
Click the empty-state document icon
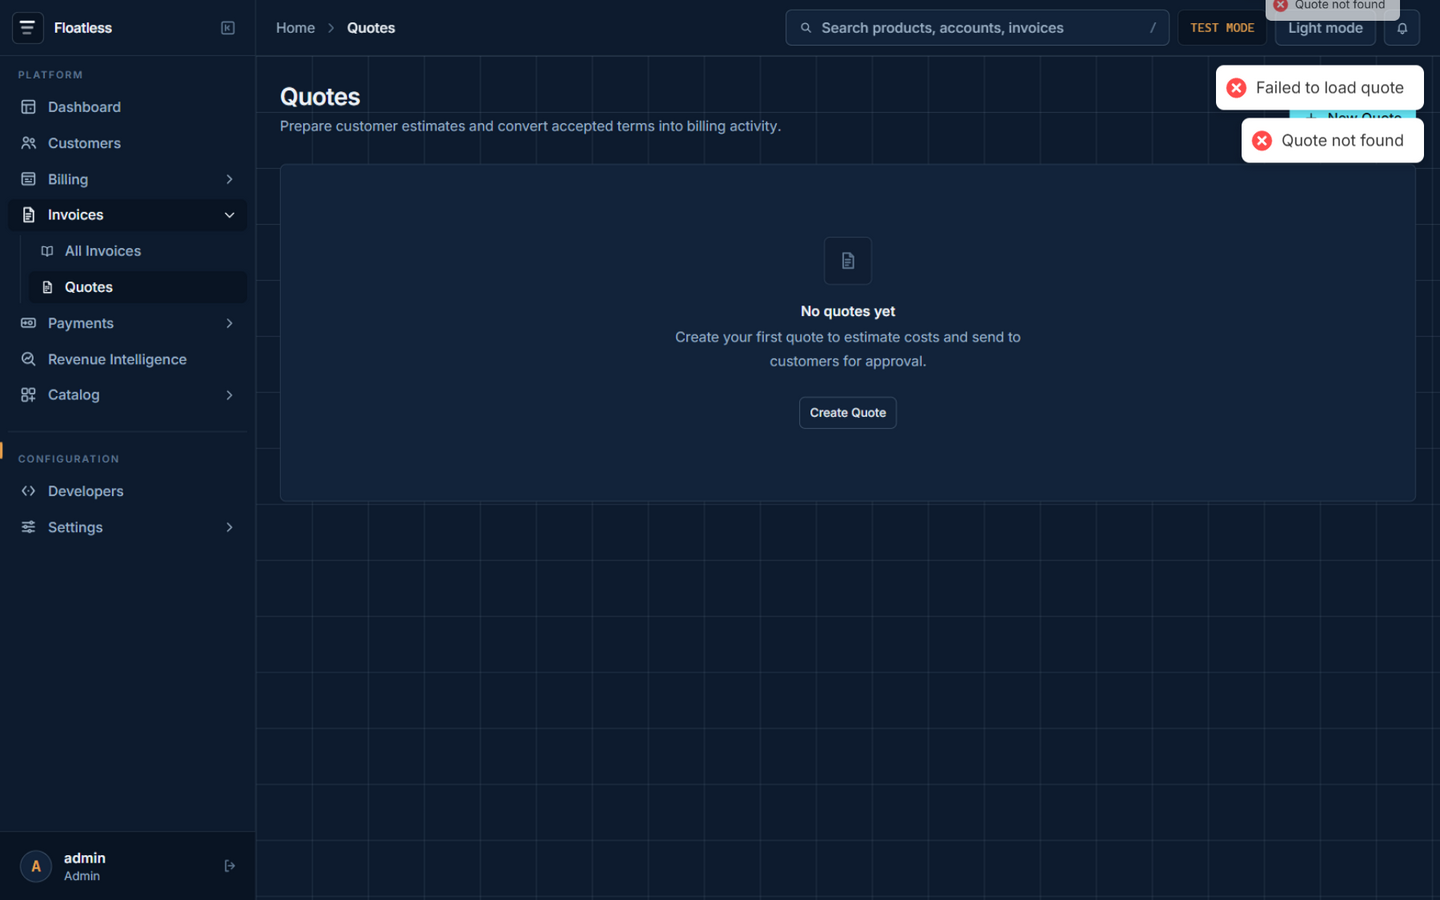(x=848, y=261)
